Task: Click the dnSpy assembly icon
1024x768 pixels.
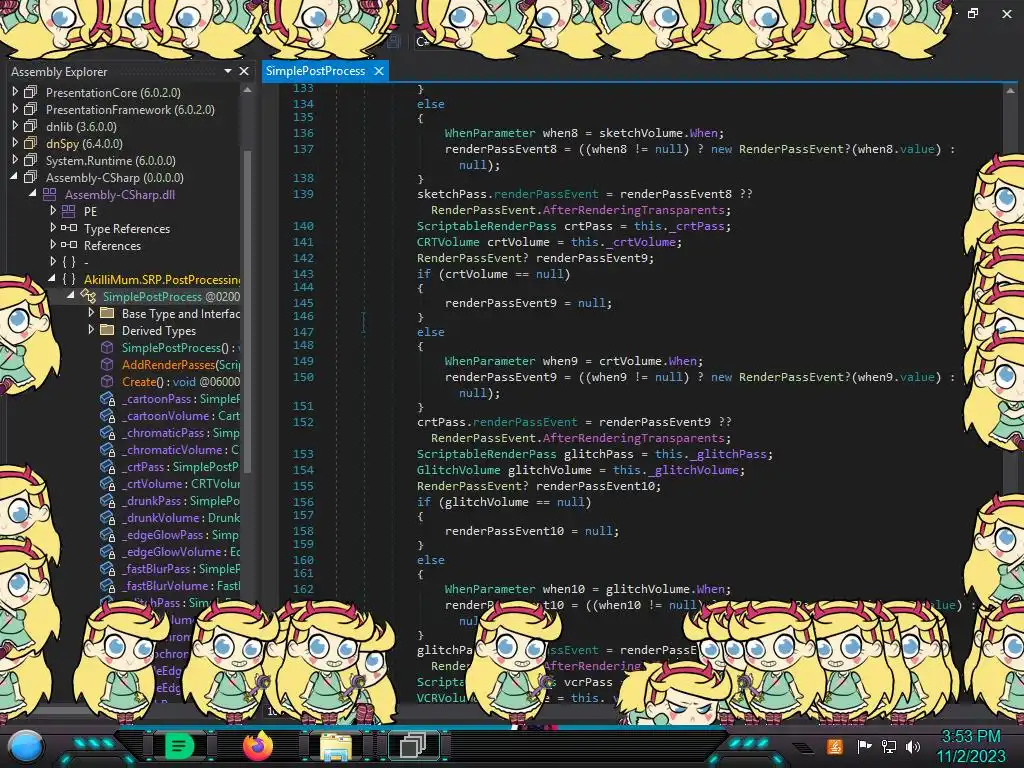Action: coord(31,143)
